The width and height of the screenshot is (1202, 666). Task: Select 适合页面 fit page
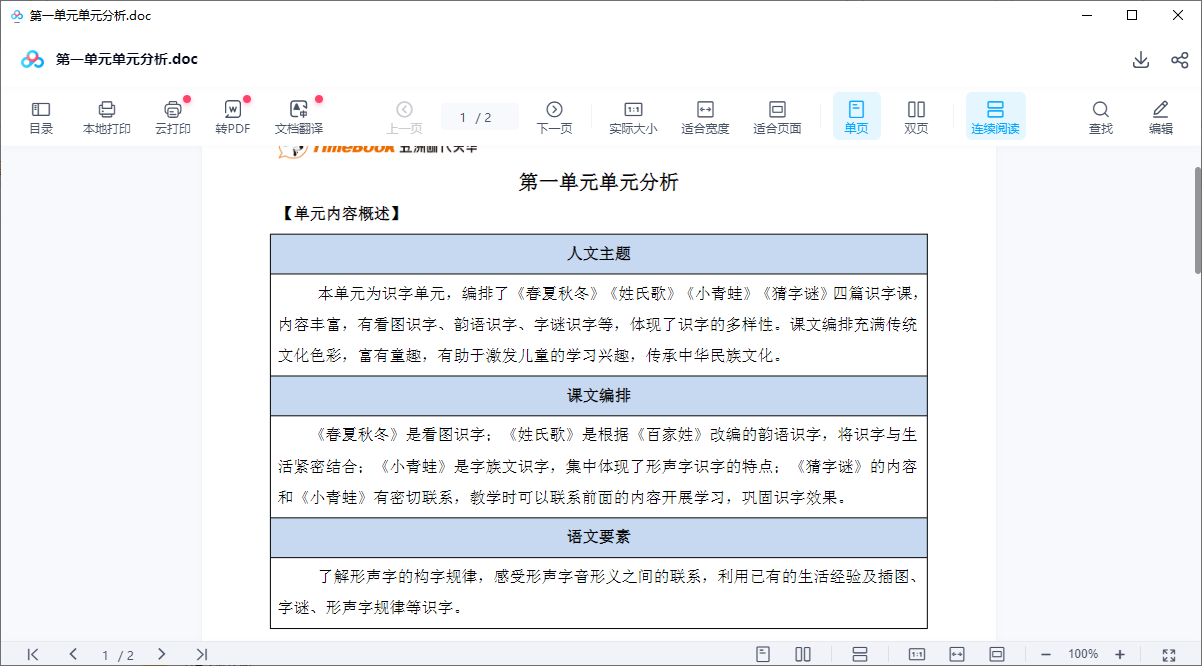pyautogui.click(x=777, y=116)
